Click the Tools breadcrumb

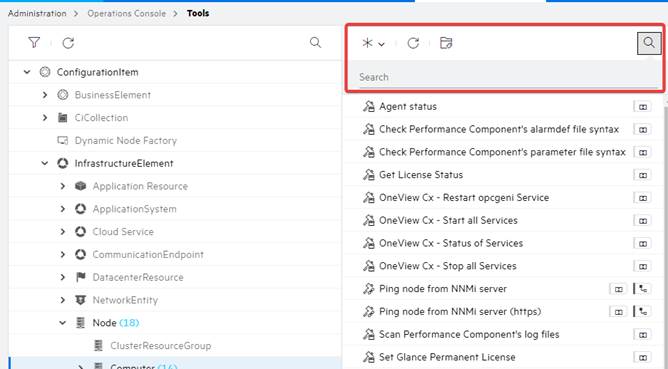(x=198, y=13)
